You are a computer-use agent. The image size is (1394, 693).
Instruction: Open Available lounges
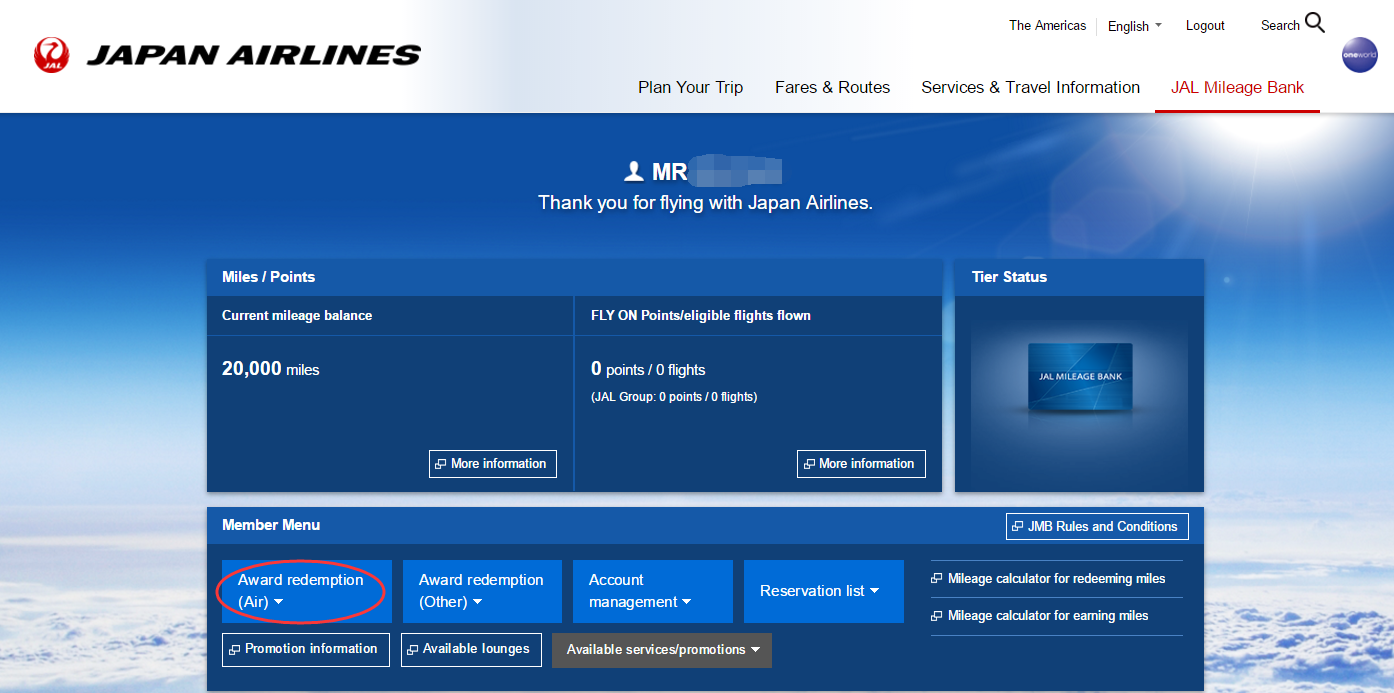click(472, 649)
